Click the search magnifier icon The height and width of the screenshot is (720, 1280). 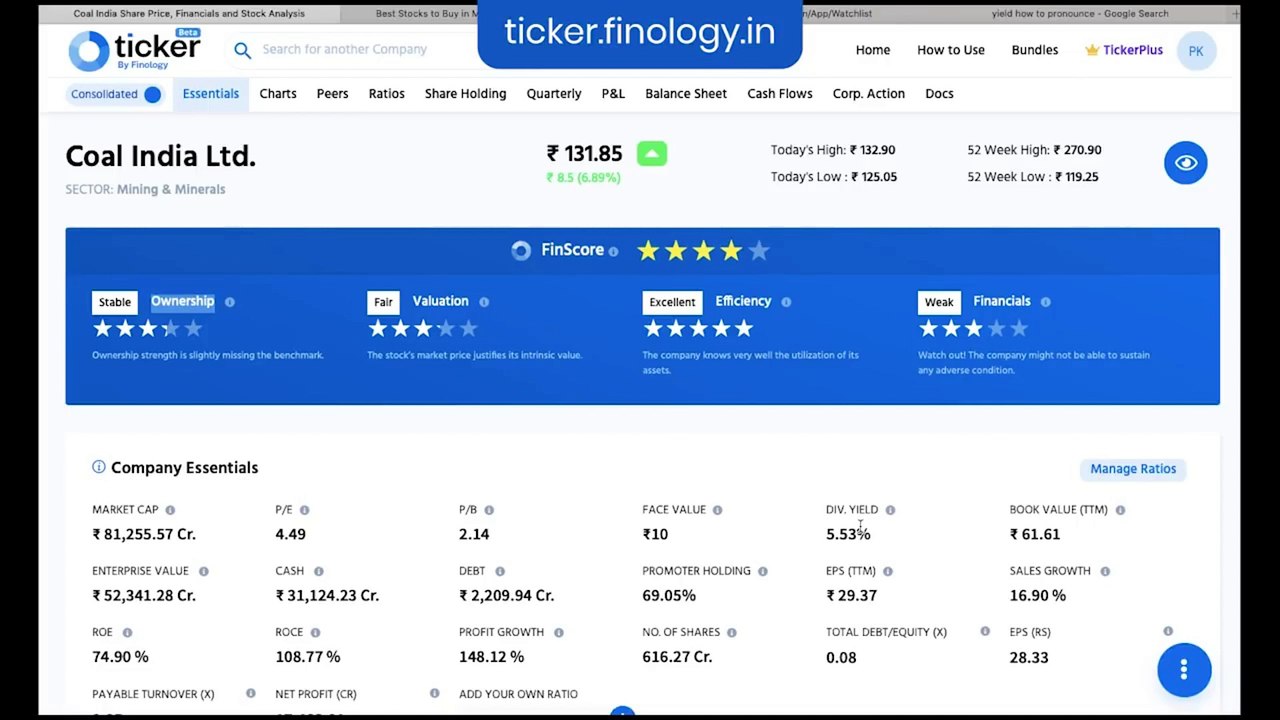(242, 50)
